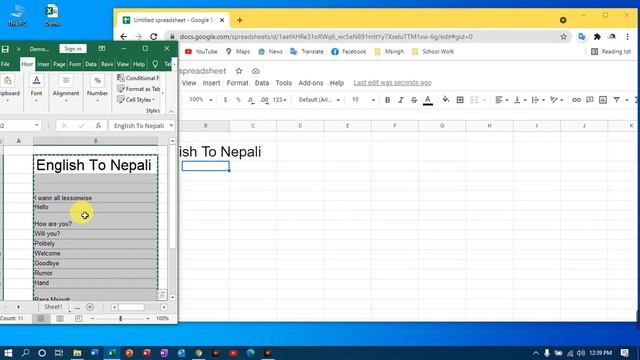Open File tab in Excel
Viewport: 640px width, 360px height.
tap(5, 64)
